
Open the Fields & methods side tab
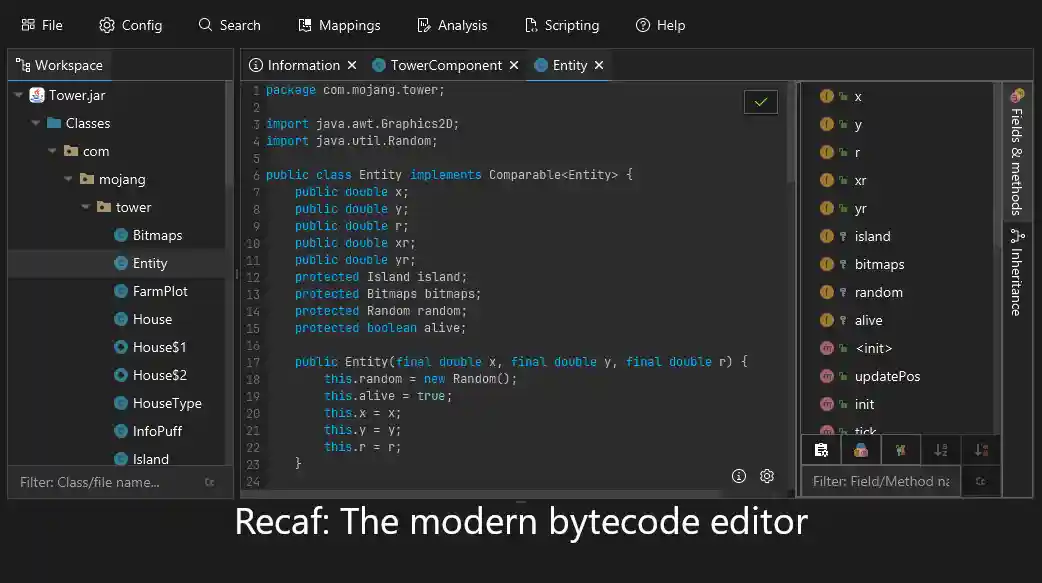[1017, 152]
